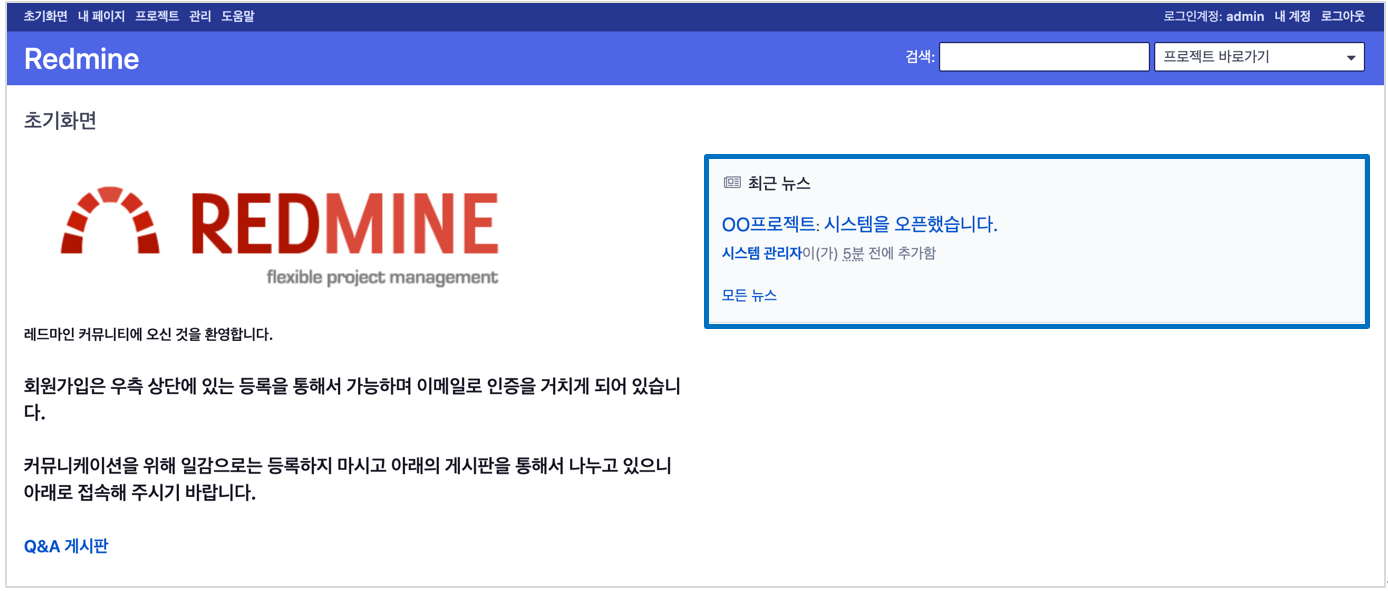This screenshot has height=591, width=1388.
Task: Click 로그아웃 to sign out
Action: [1342, 16]
